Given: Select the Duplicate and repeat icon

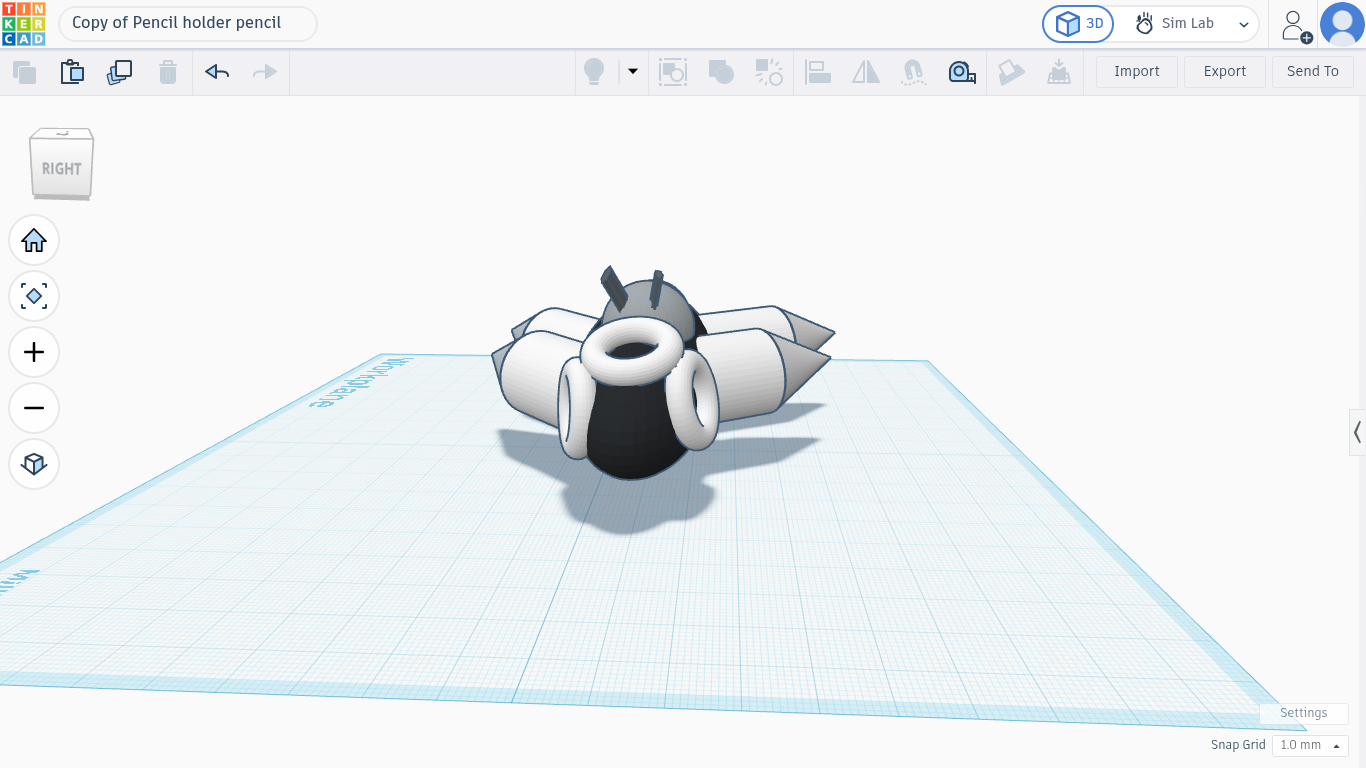Looking at the screenshot, I should [x=120, y=72].
